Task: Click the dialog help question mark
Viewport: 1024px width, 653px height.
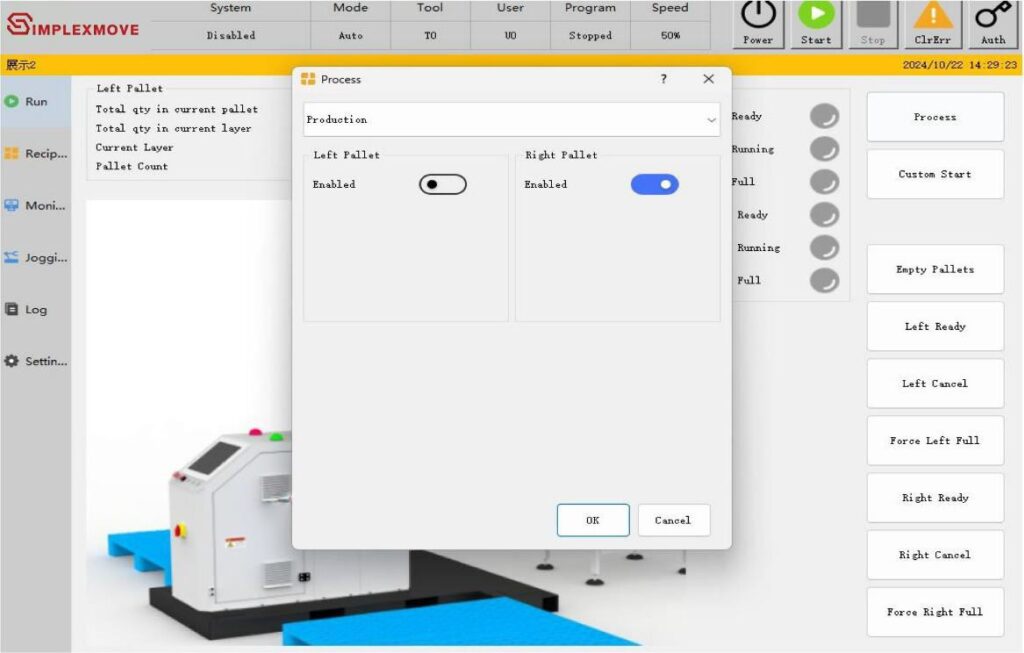Action: tap(663, 79)
